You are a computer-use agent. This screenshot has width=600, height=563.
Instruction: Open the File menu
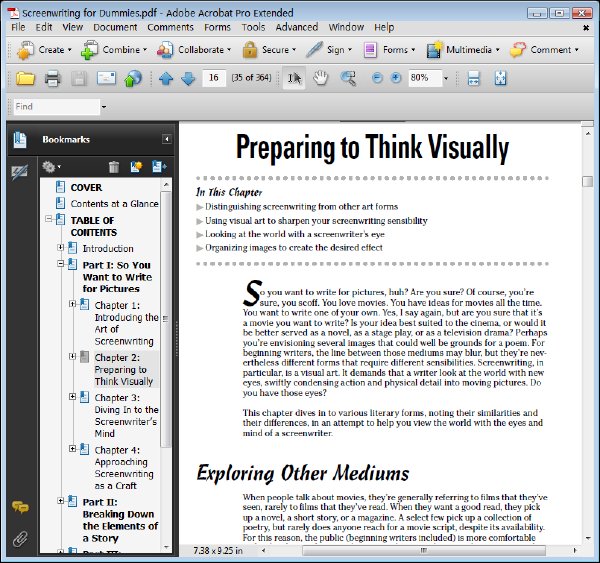18,27
